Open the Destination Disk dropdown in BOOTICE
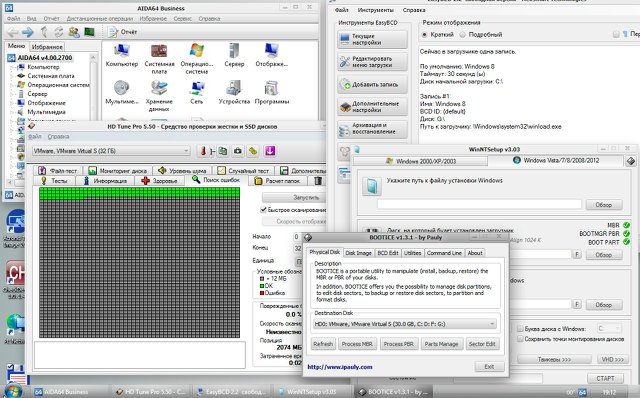Screen dimensions: 640x398 405,324
